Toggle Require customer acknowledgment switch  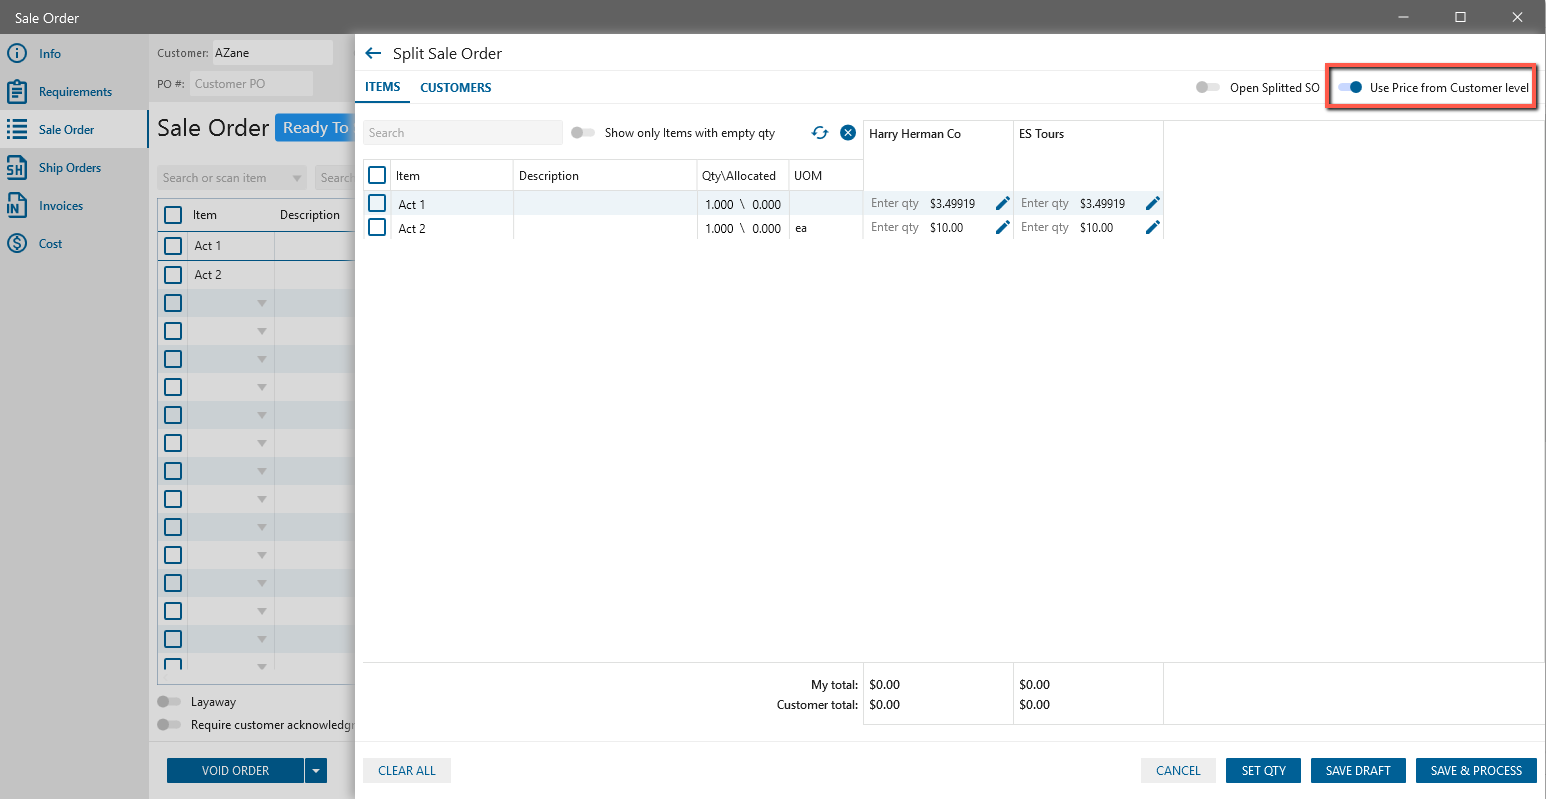169,725
